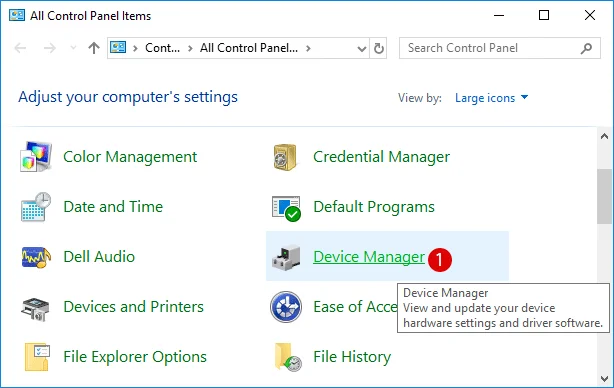The width and height of the screenshot is (614, 388).
Task: Click the scrollbar up arrow
Action: coord(605,136)
